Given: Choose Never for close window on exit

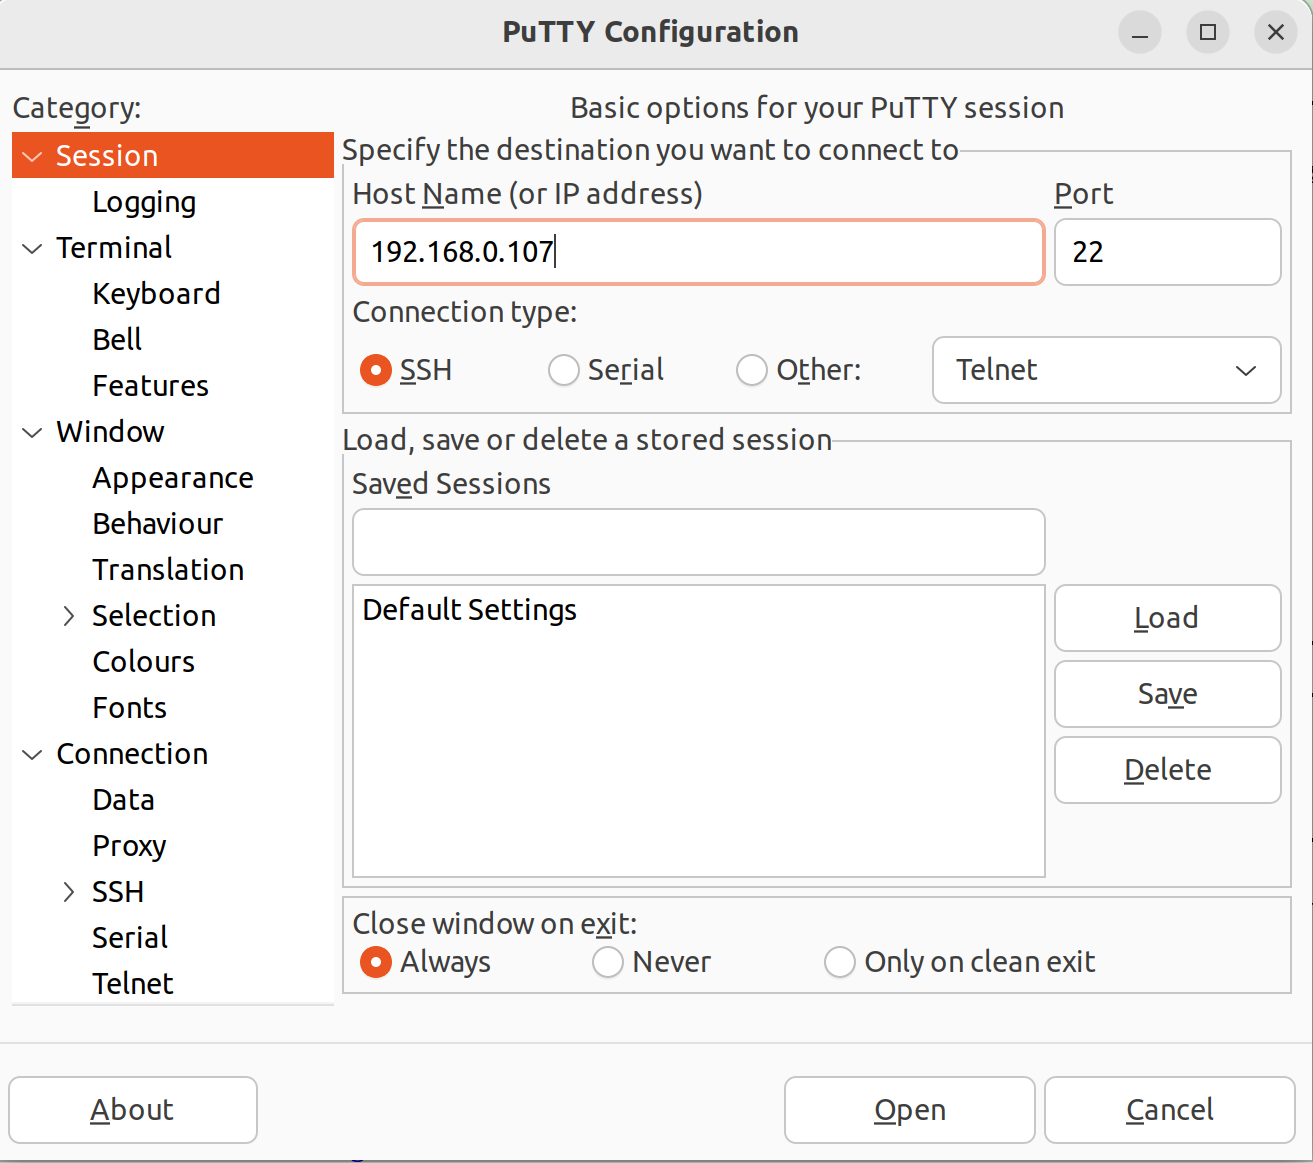Looking at the screenshot, I should pyautogui.click(x=608, y=962).
